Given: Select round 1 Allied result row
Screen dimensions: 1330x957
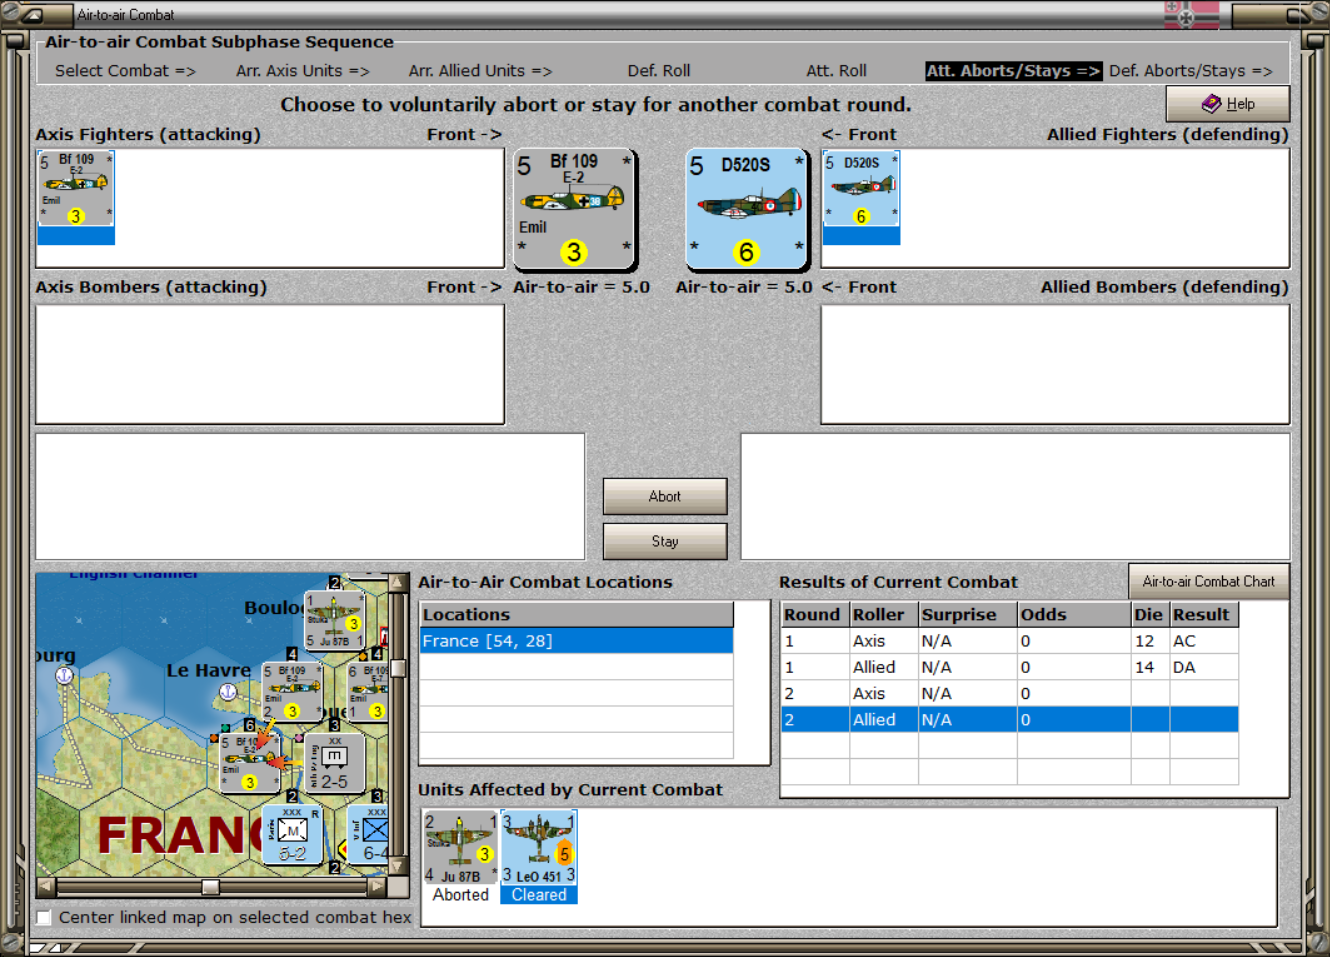Looking at the screenshot, I should [1009, 667].
